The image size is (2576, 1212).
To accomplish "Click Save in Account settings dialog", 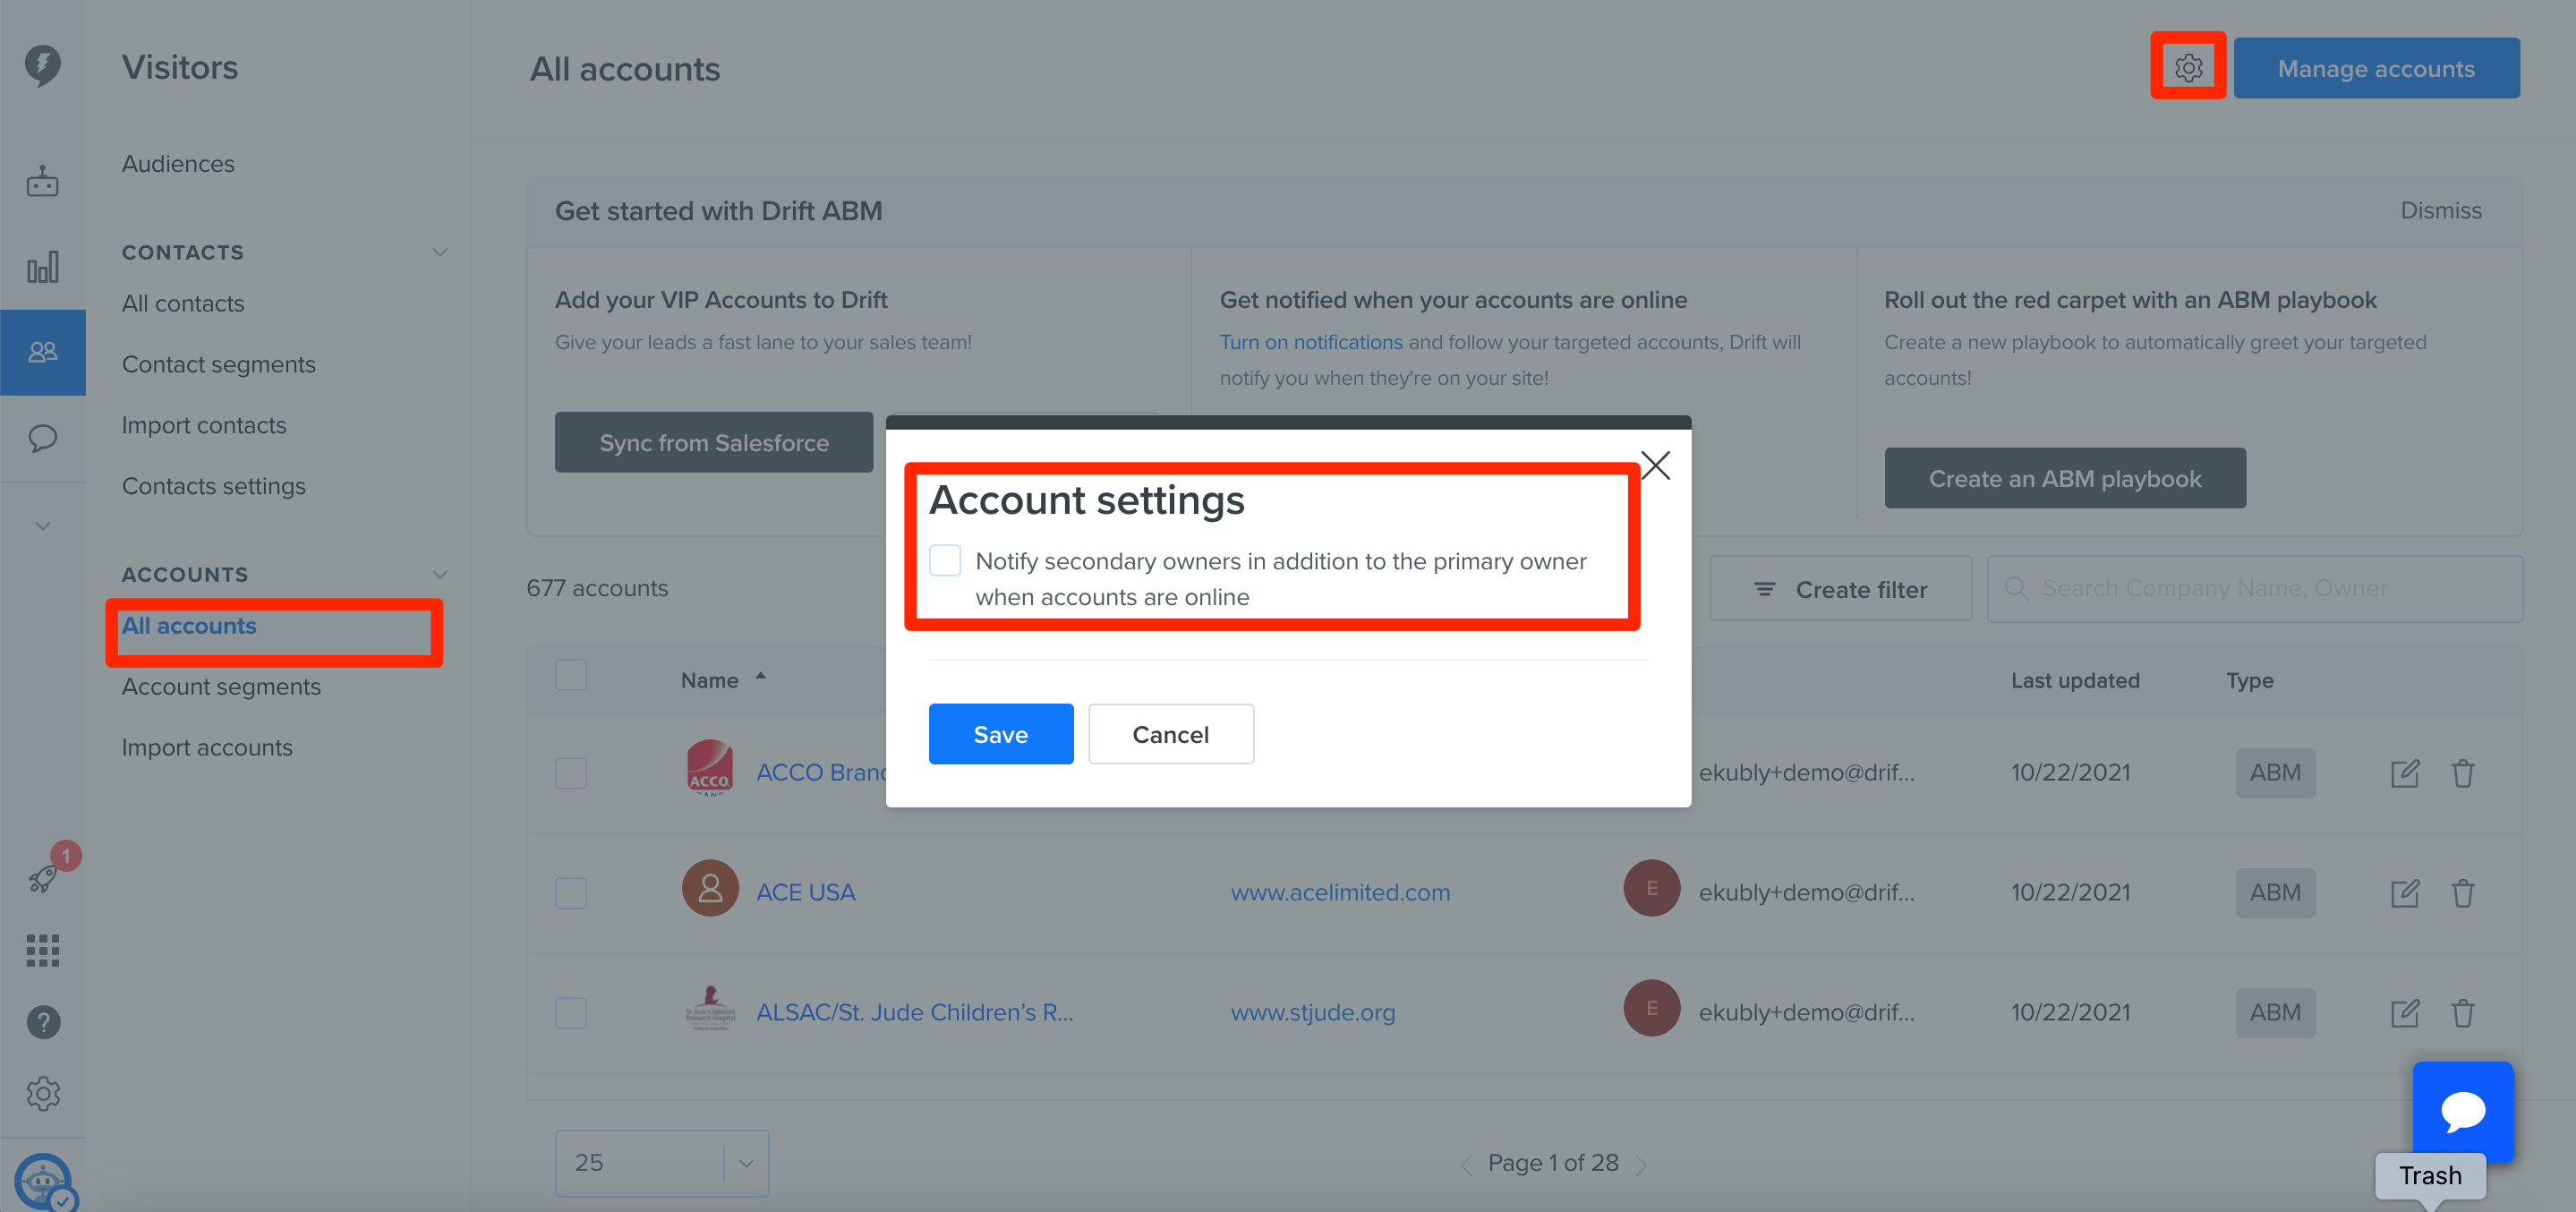I will (x=1001, y=734).
